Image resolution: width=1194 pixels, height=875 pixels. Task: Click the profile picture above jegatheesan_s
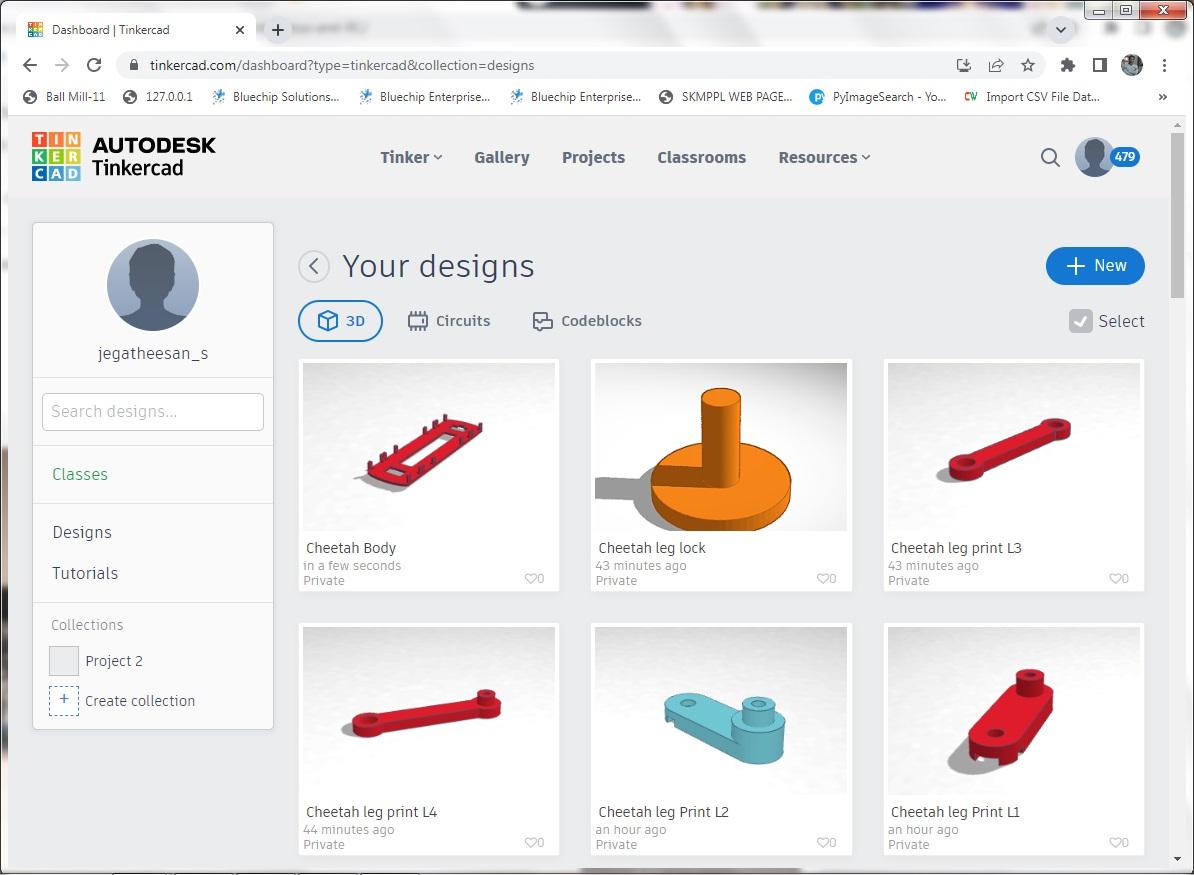pos(153,285)
